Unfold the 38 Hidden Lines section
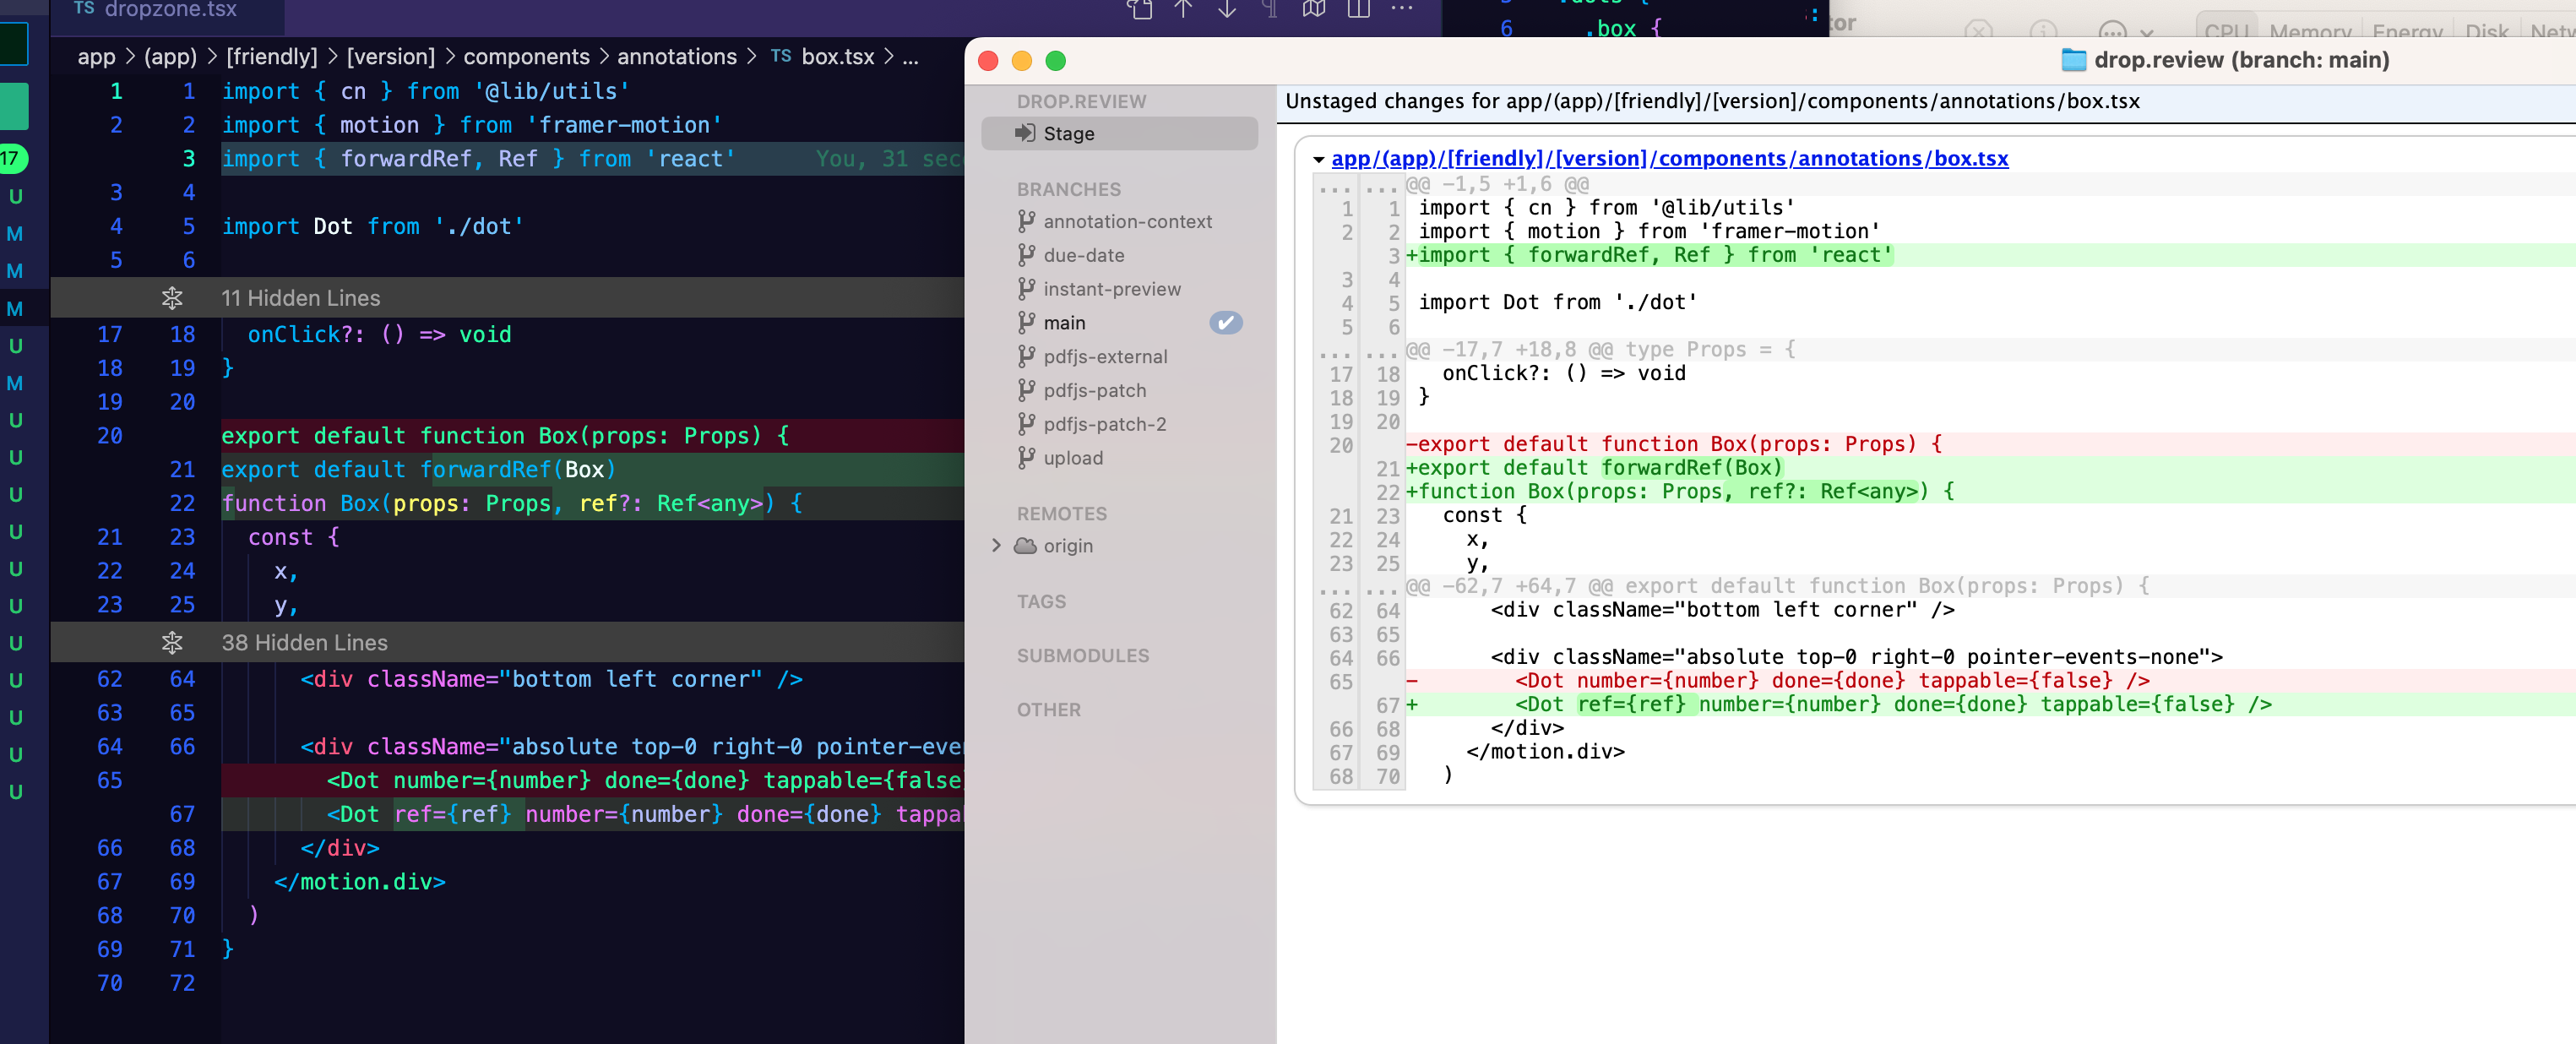This screenshot has width=2576, height=1044. 172,643
